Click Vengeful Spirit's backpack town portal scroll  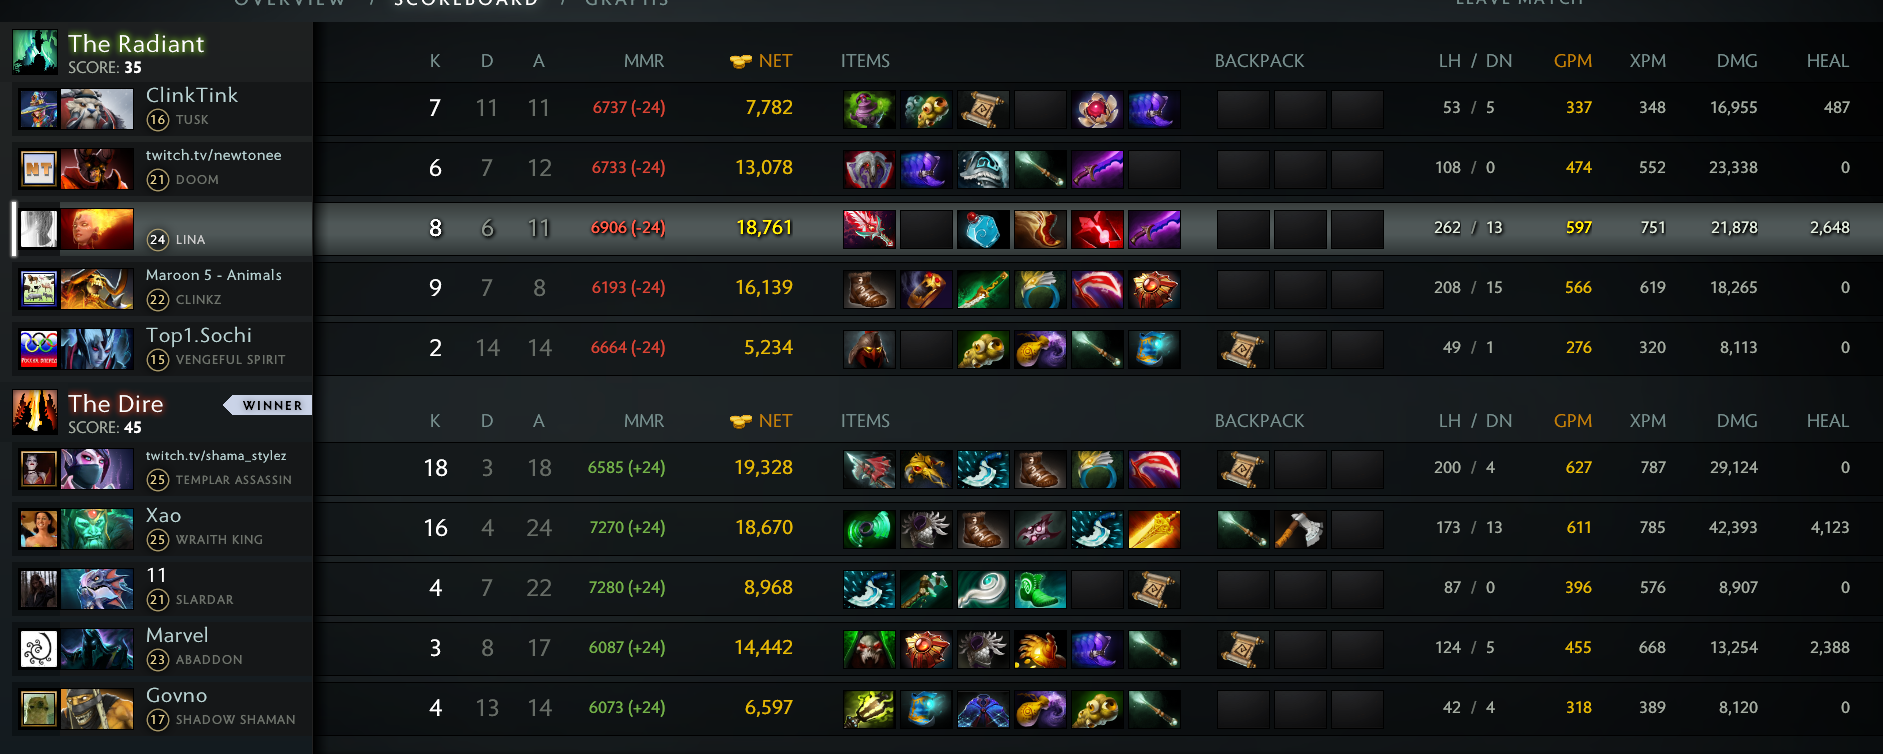point(1243,349)
